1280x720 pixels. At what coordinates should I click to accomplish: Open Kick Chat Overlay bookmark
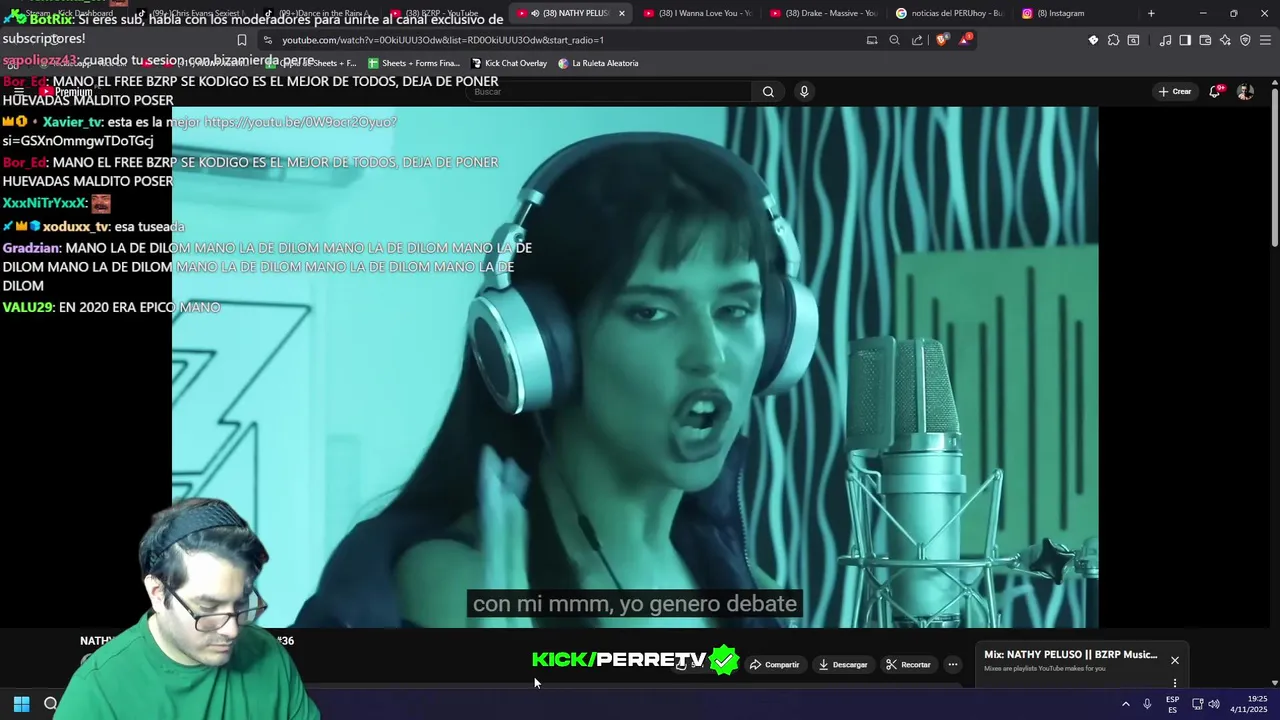(x=509, y=63)
